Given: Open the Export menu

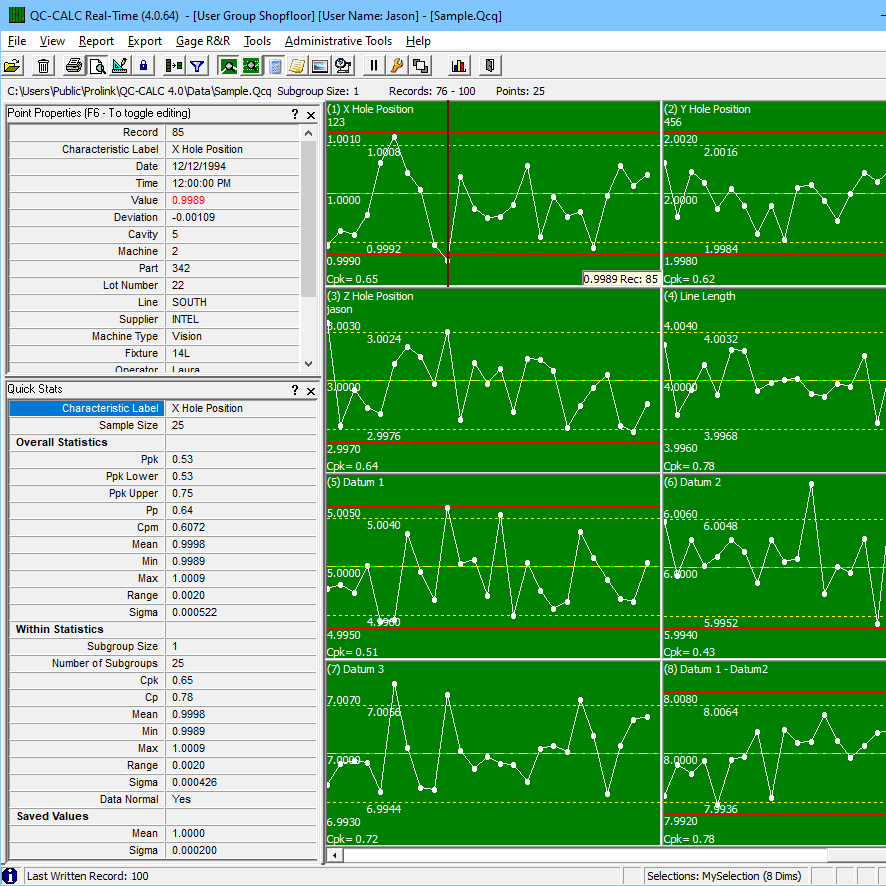Looking at the screenshot, I should click(x=145, y=41).
